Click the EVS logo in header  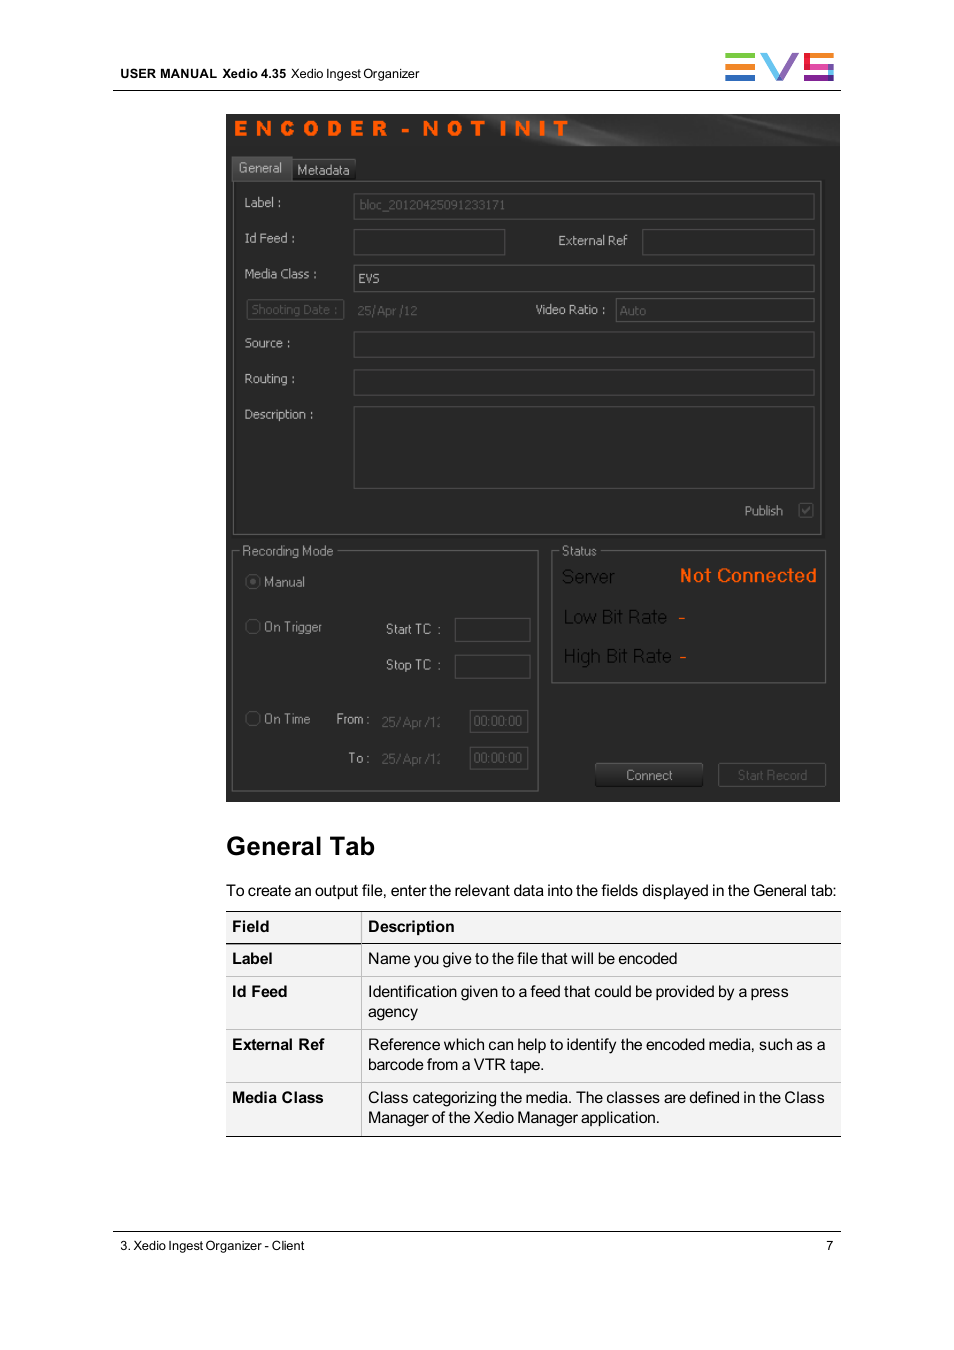(x=779, y=66)
